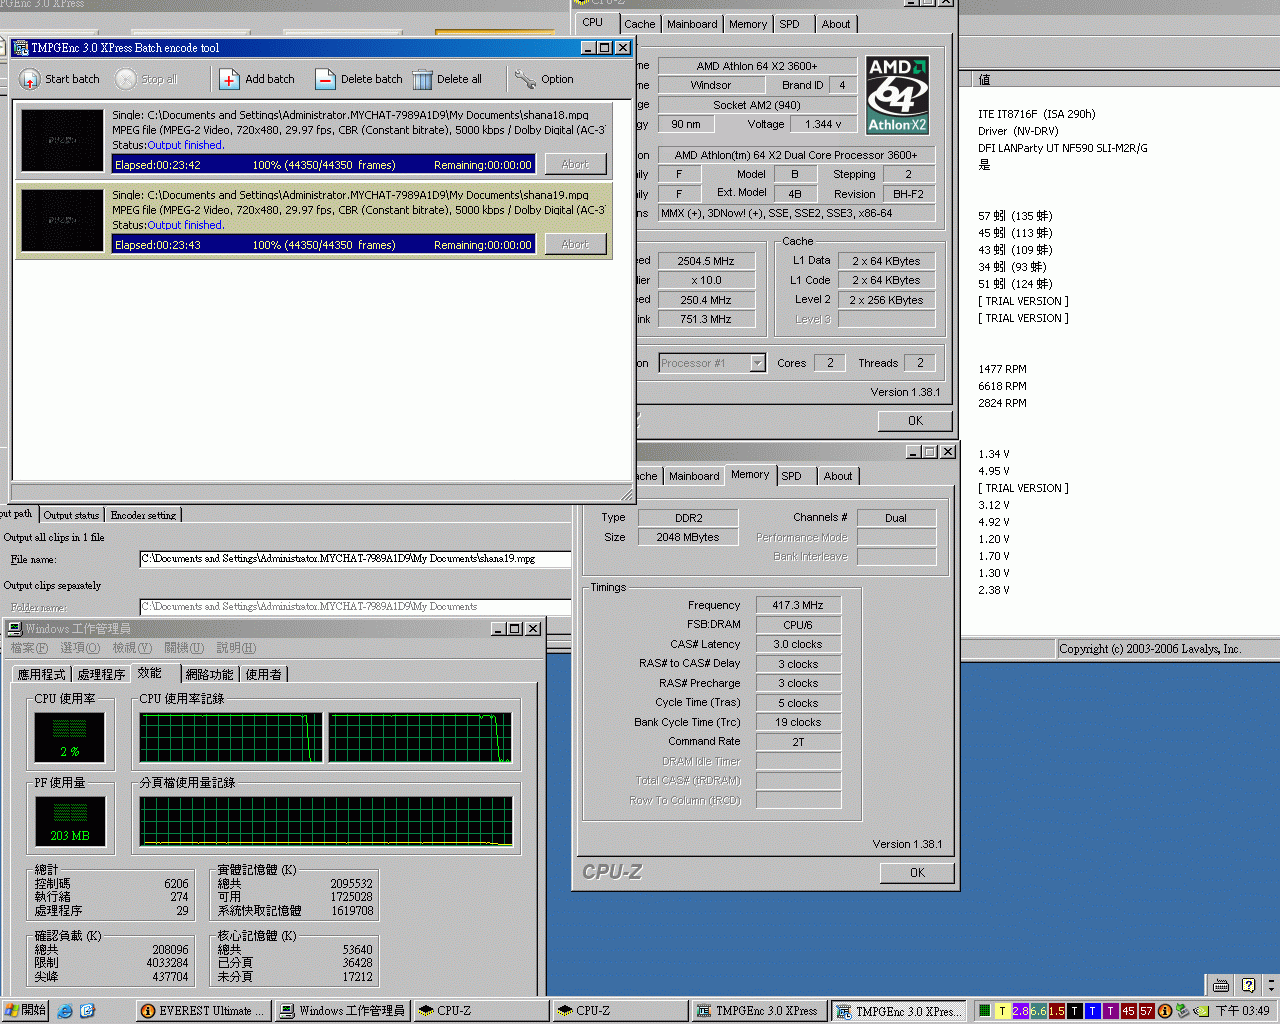Click the teal 6.6 tray icon
Screen dimensions: 1280x1024
[x=1038, y=1011]
